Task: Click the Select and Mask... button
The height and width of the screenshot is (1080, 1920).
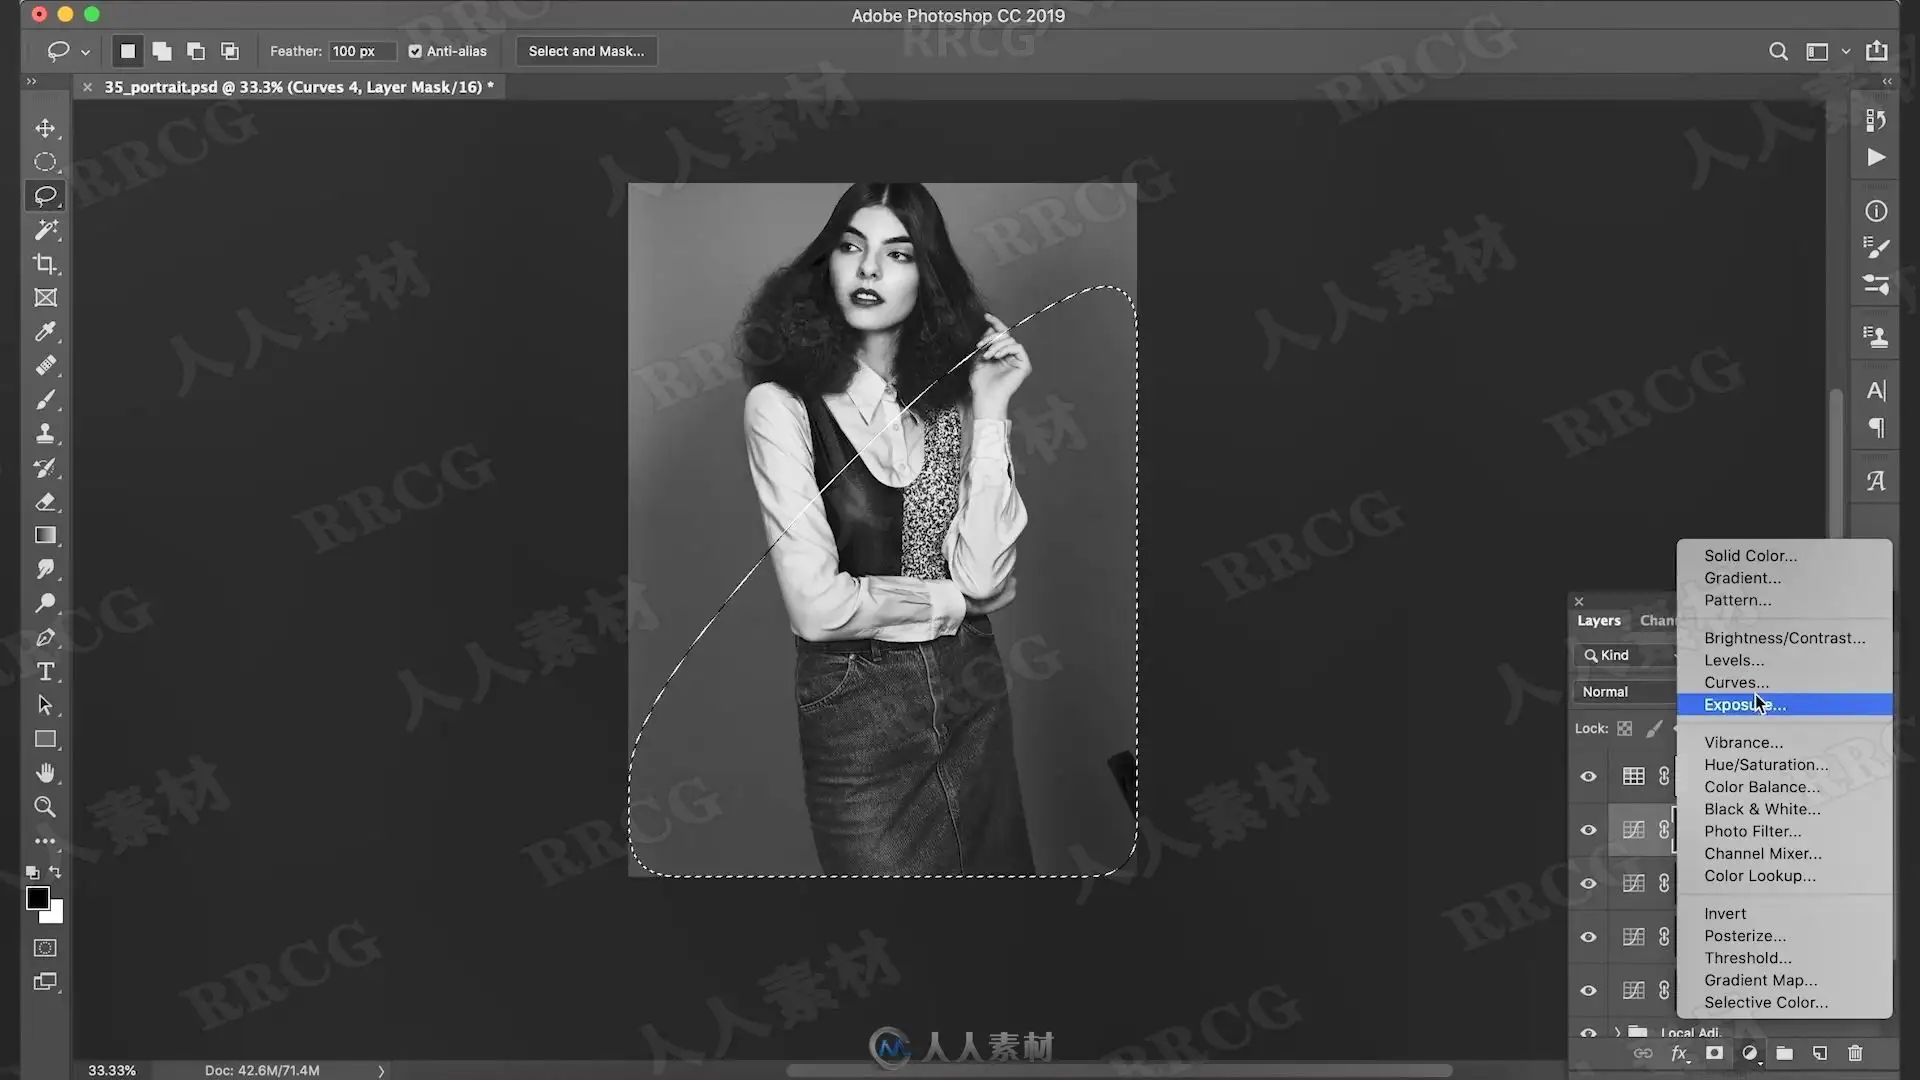Action: pyautogui.click(x=586, y=51)
